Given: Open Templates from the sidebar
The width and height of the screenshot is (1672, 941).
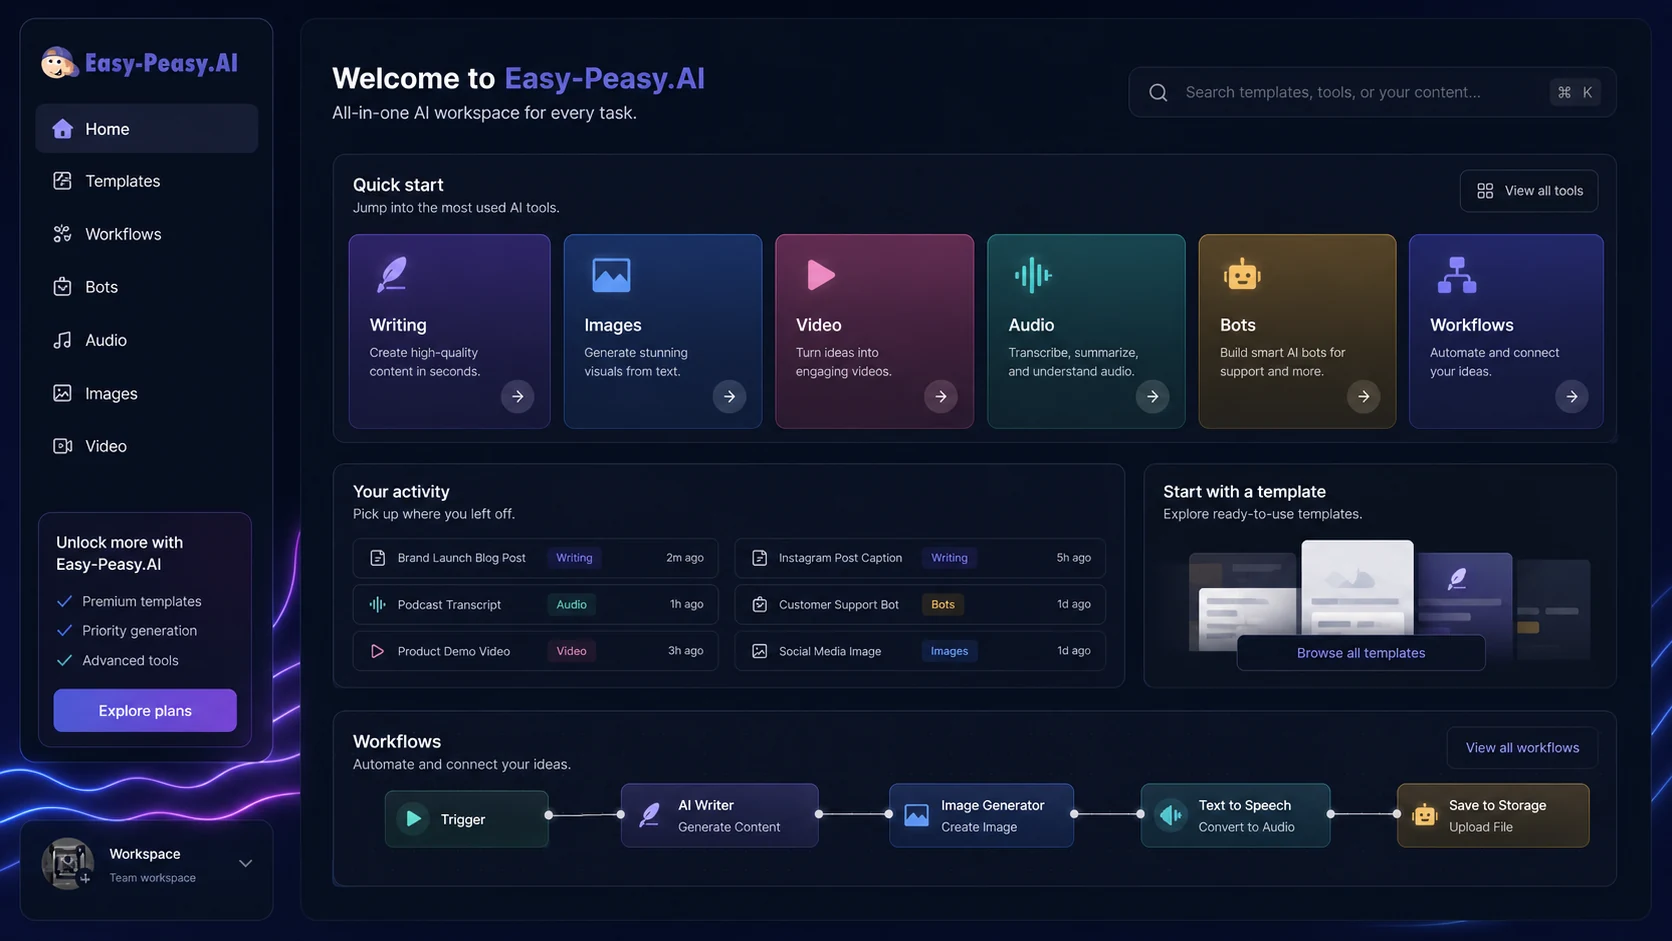Looking at the screenshot, I should (146, 181).
